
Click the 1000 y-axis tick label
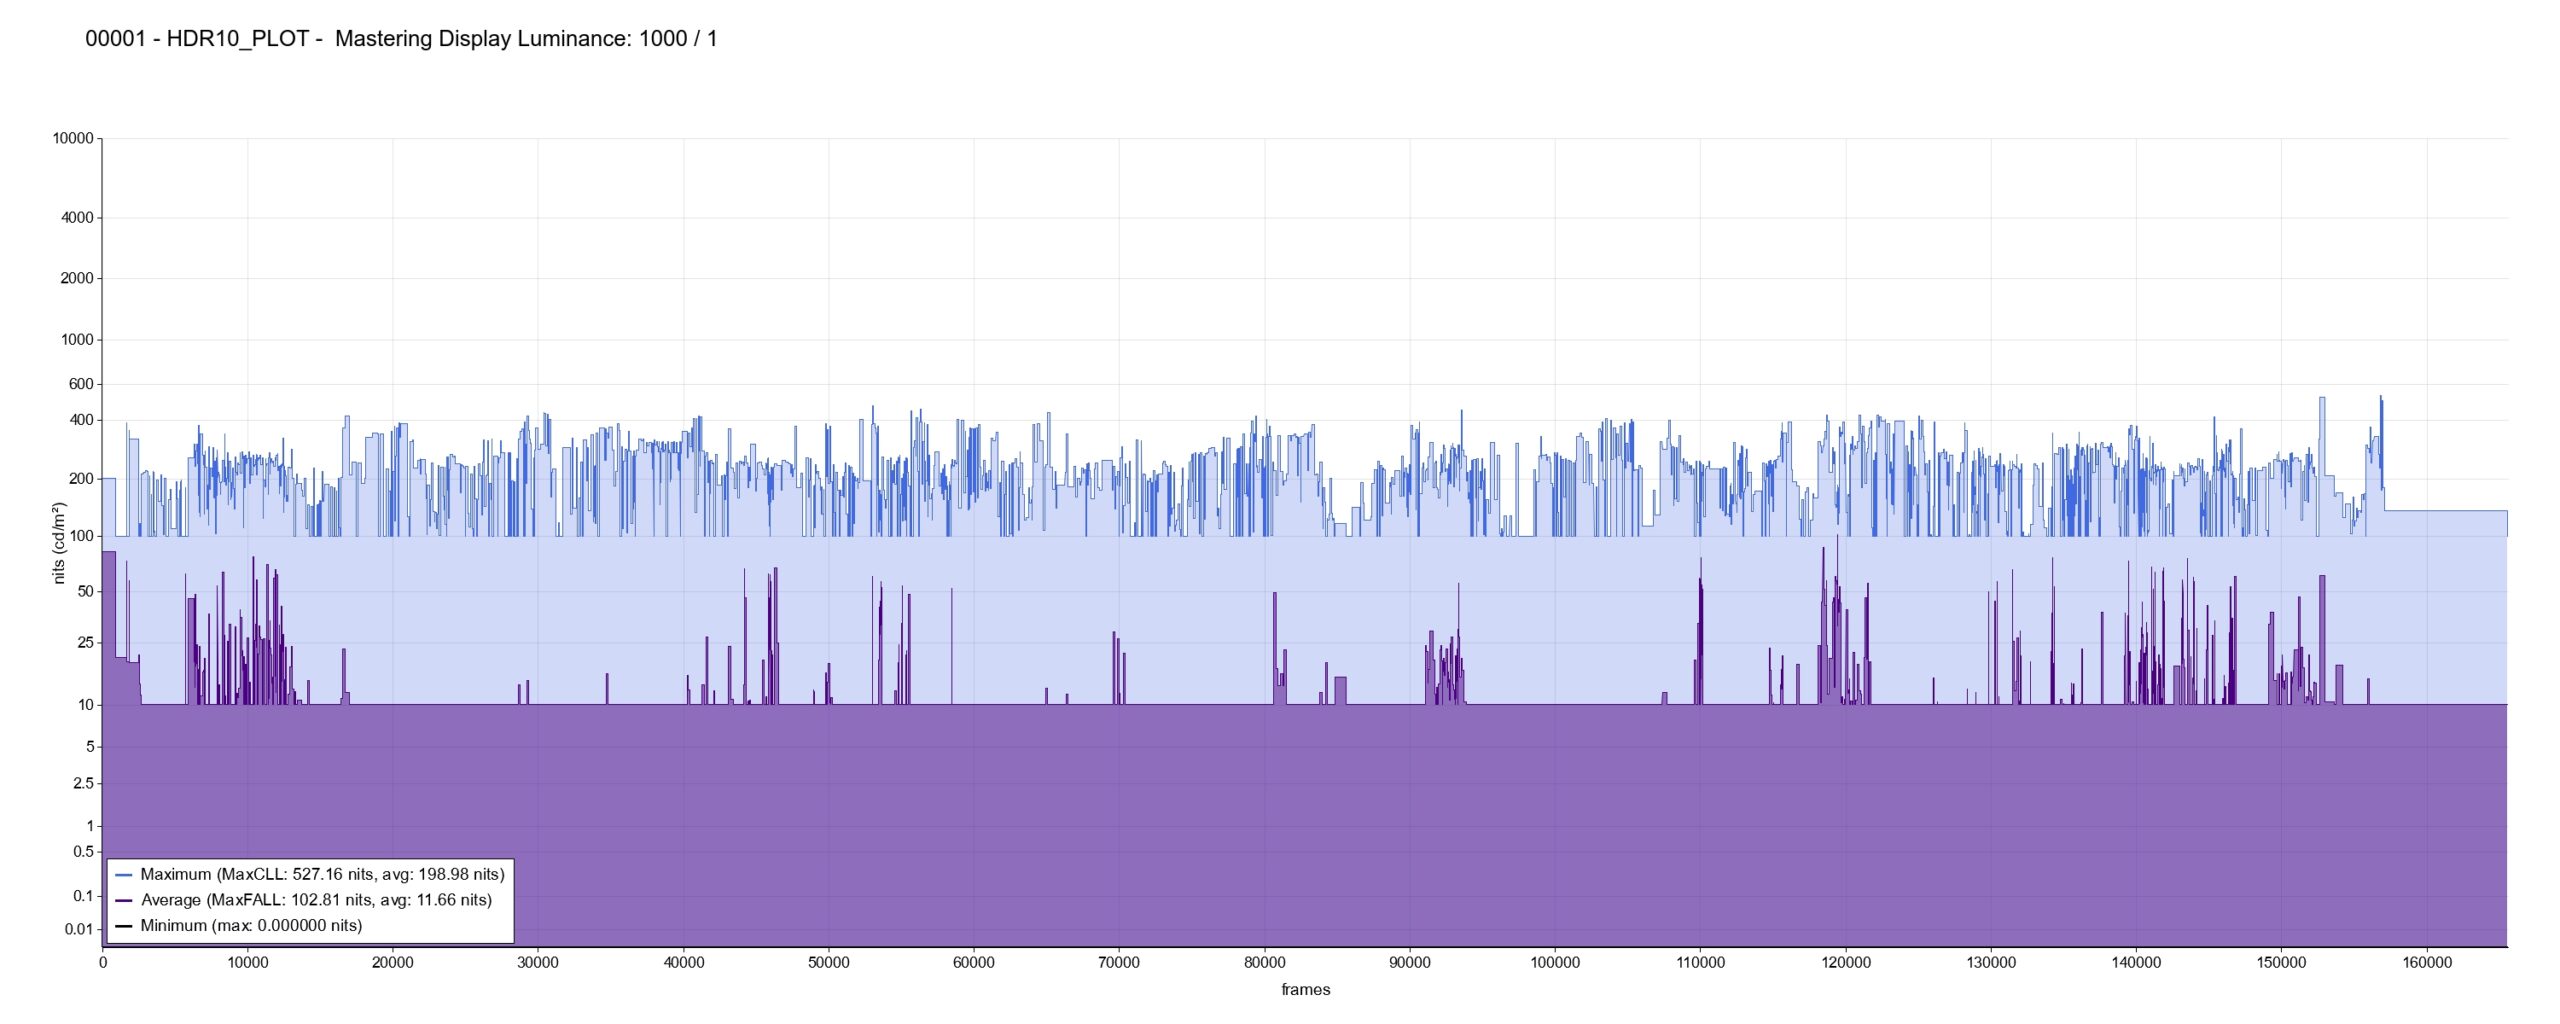[77, 340]
